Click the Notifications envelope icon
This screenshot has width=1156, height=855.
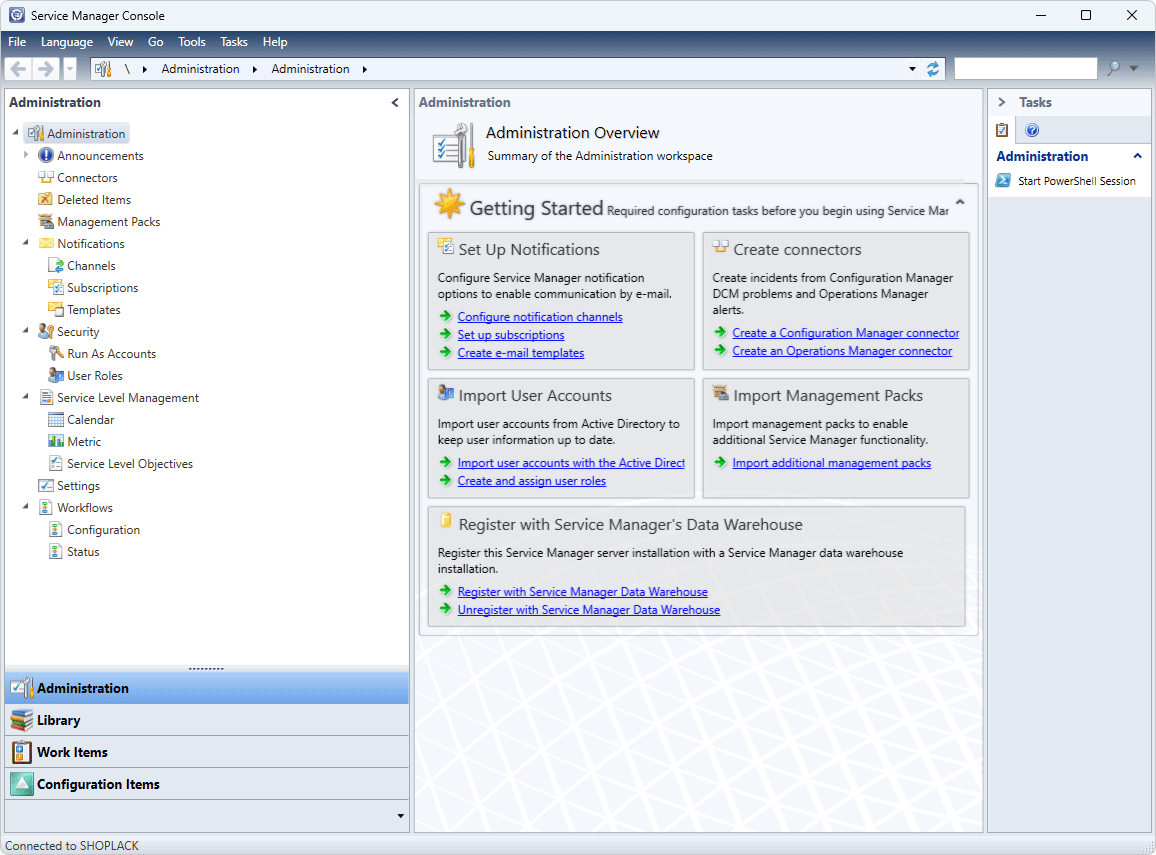[x=46, y=243]
